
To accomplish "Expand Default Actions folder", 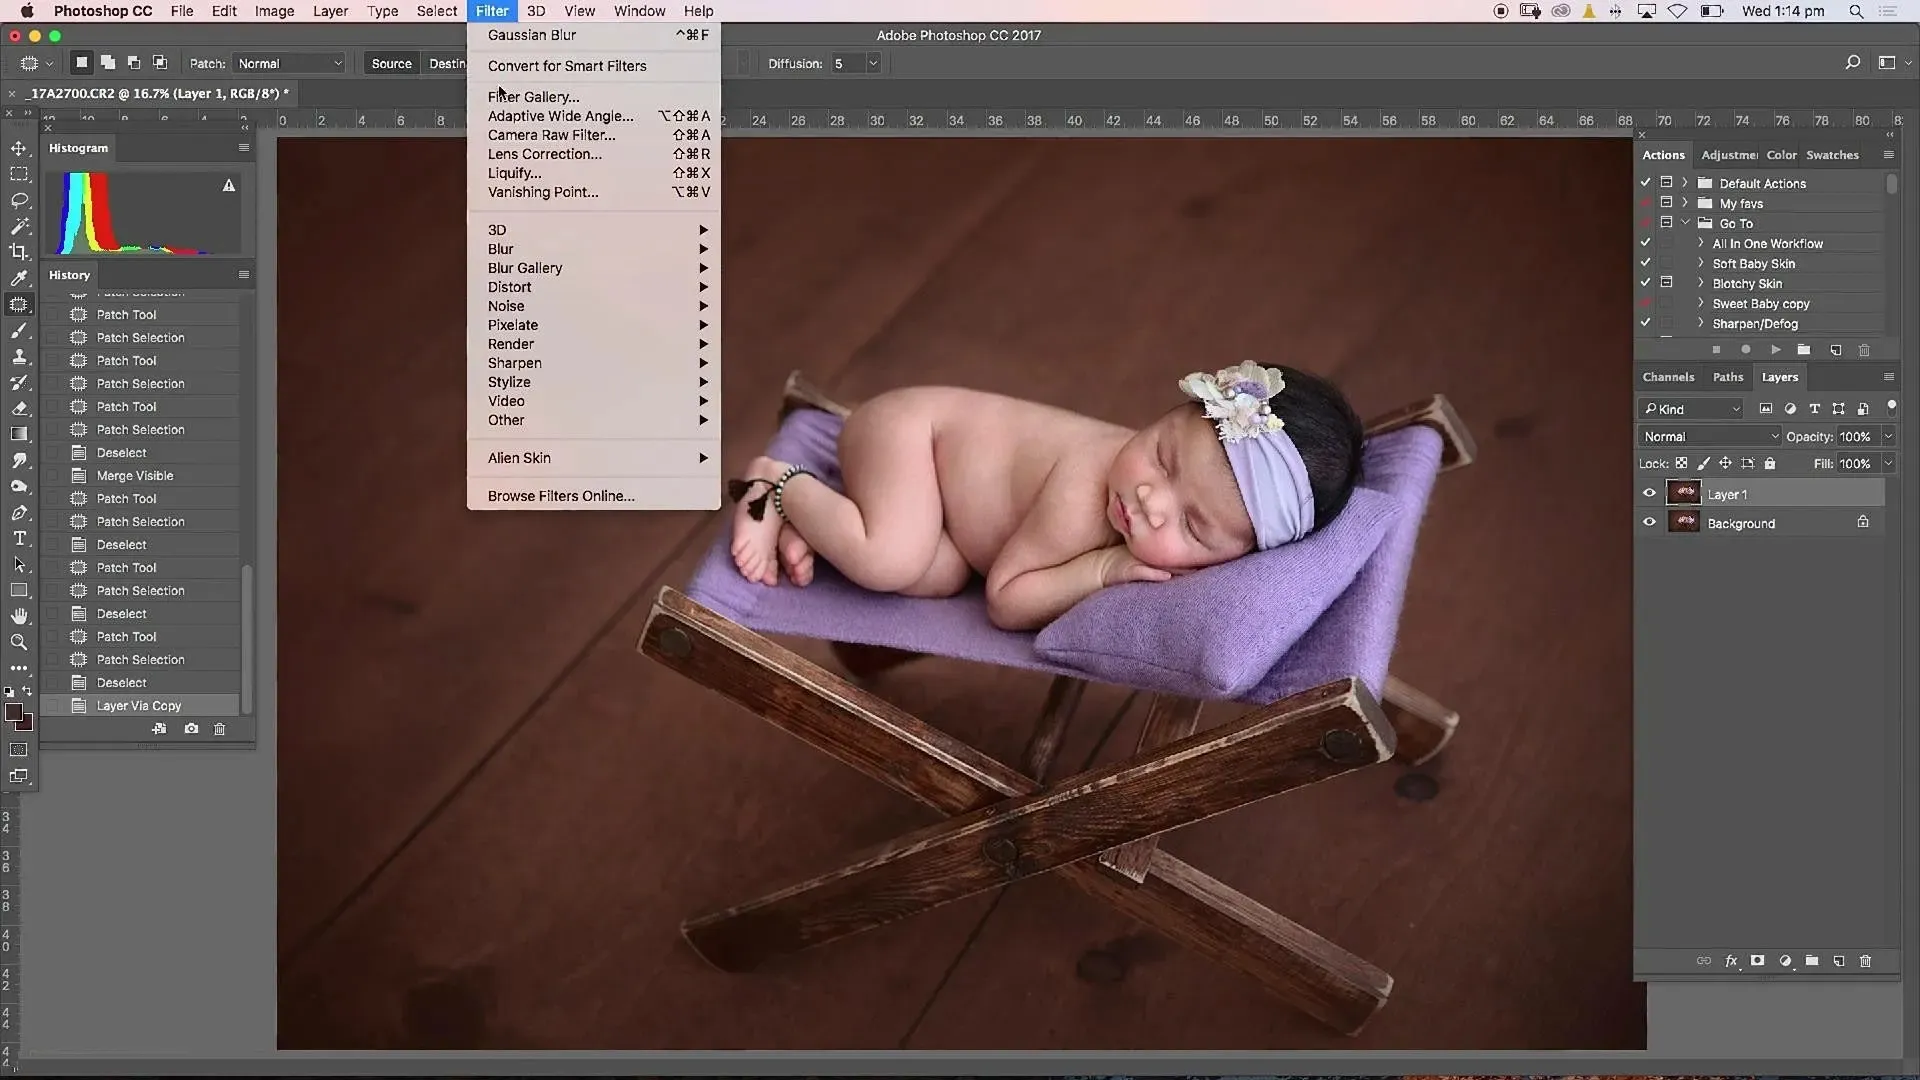I will coord(1685,183).
